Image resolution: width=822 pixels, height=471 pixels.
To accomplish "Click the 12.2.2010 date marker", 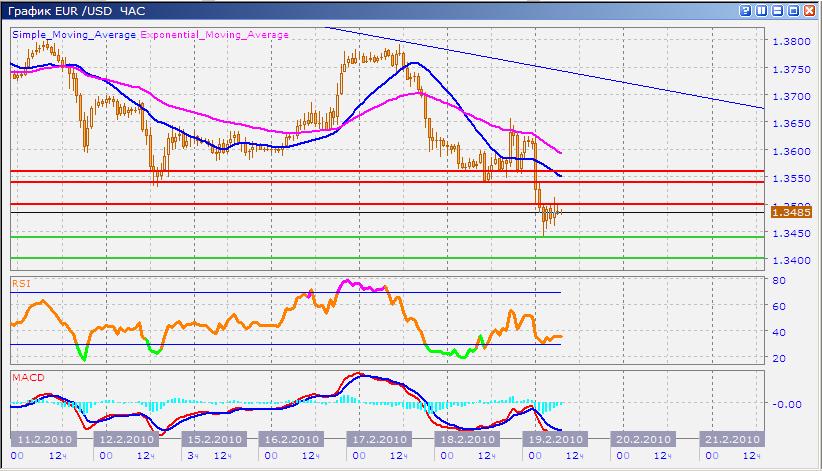I will coord(125,439).
